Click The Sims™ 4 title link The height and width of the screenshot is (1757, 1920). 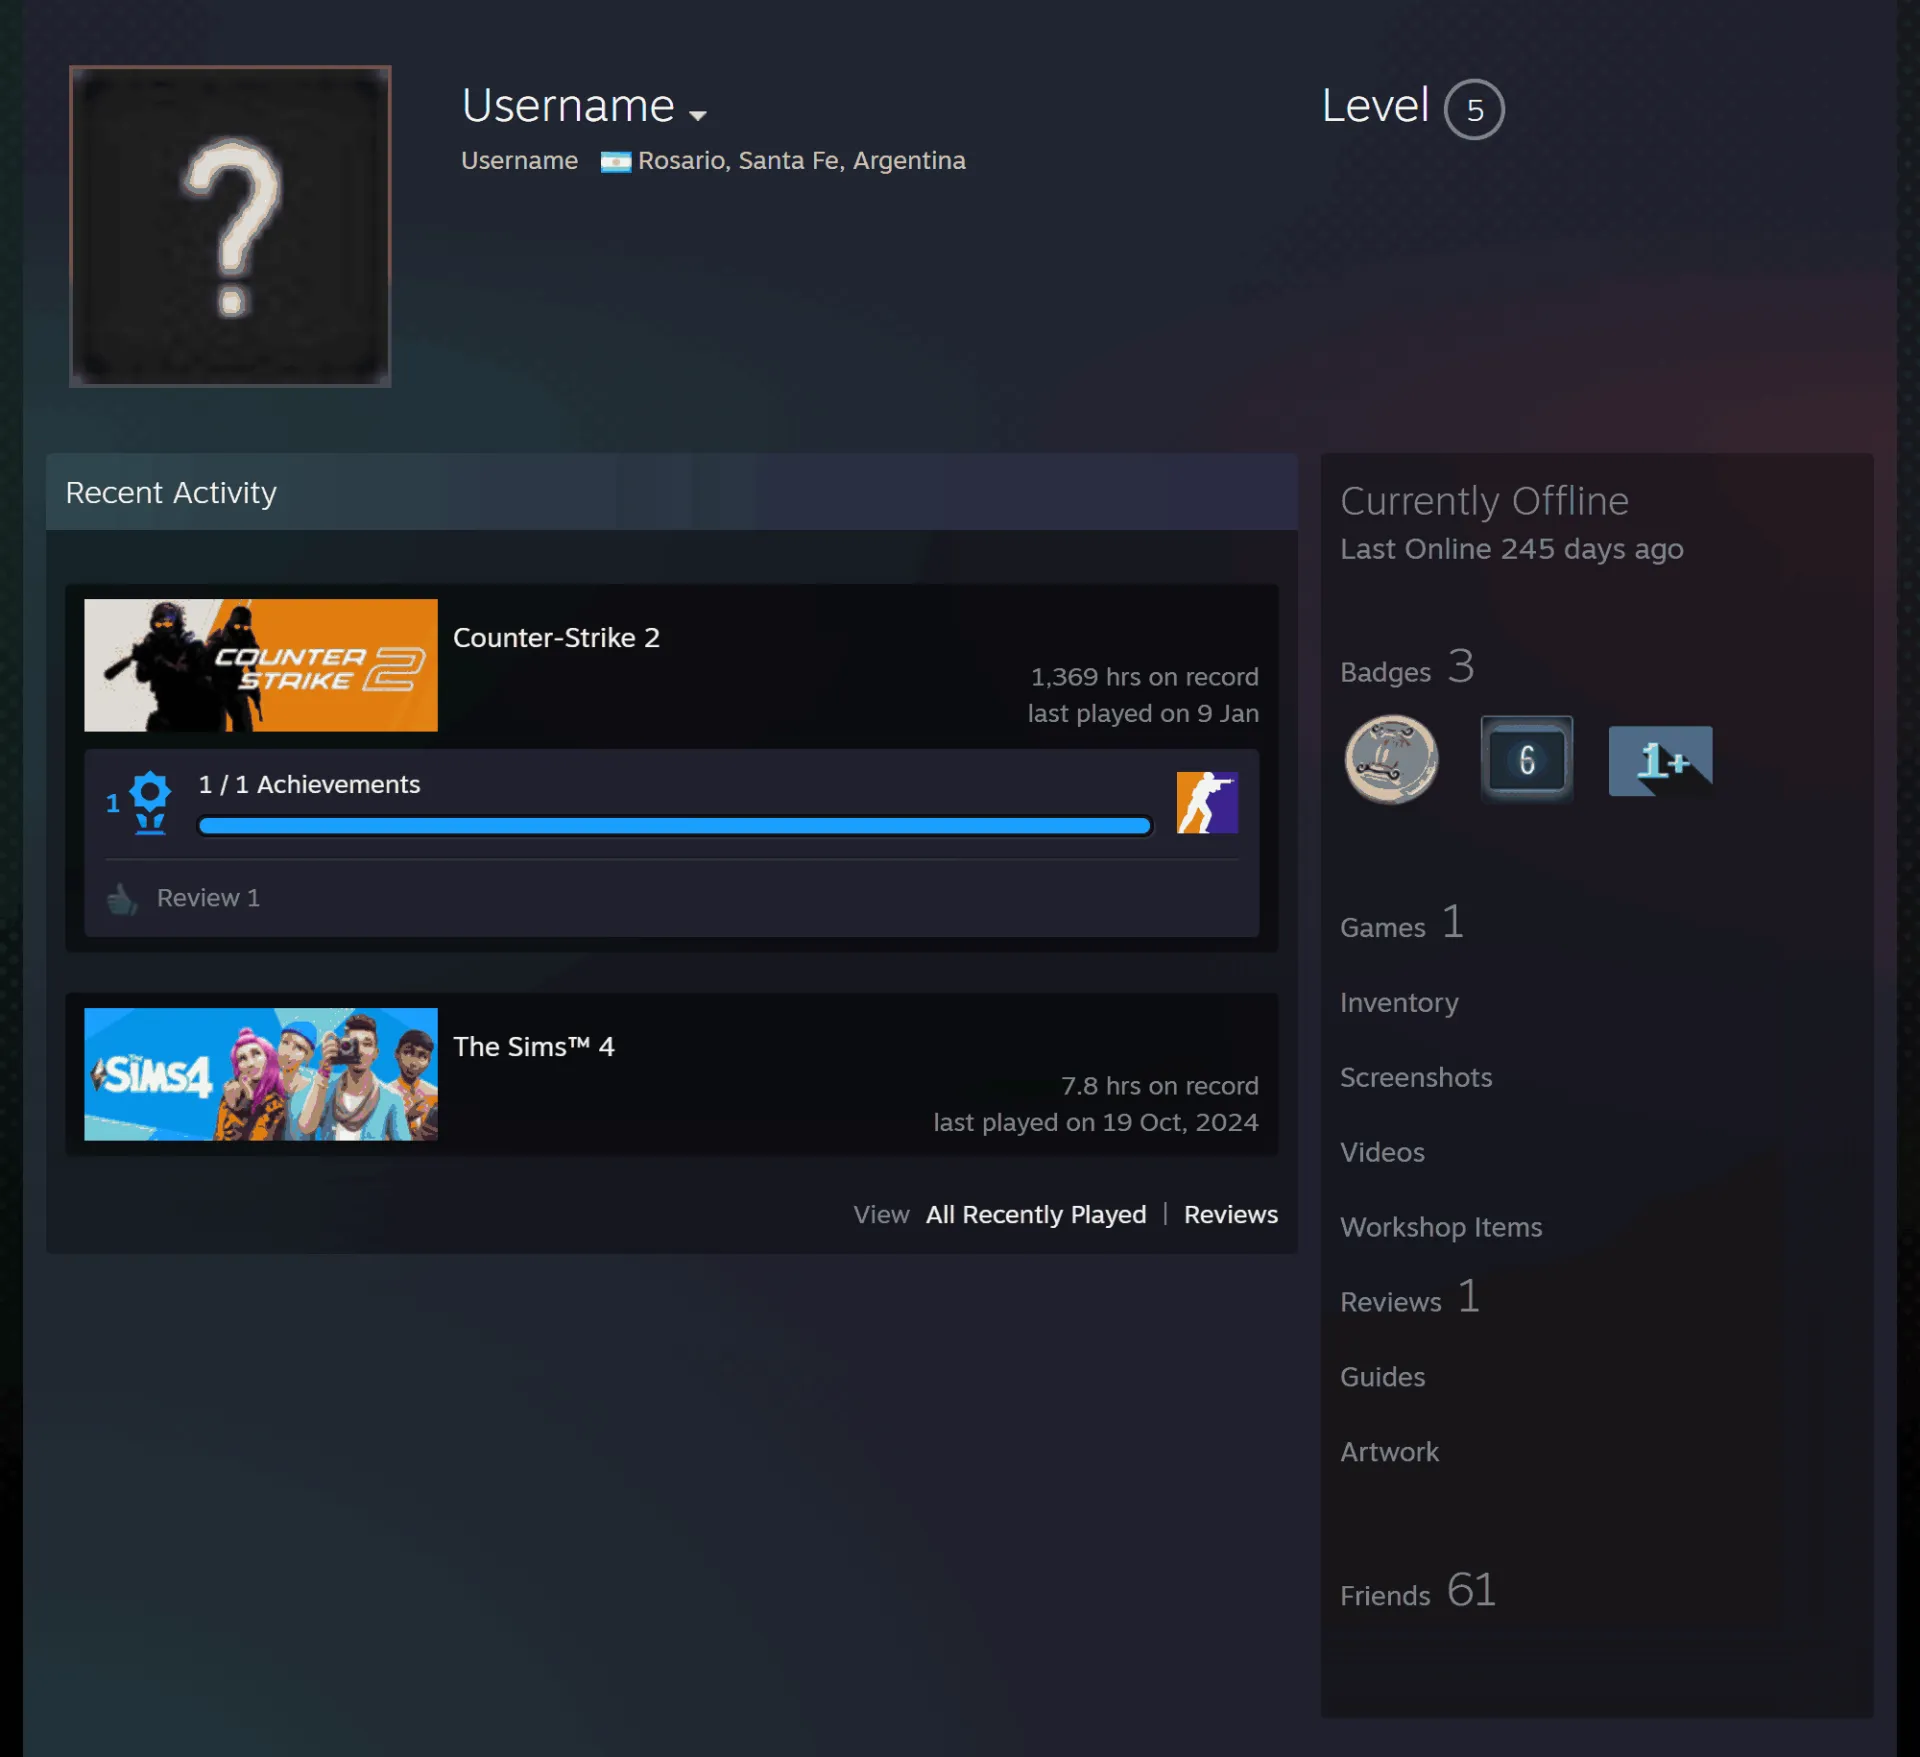pos(533,1047)
